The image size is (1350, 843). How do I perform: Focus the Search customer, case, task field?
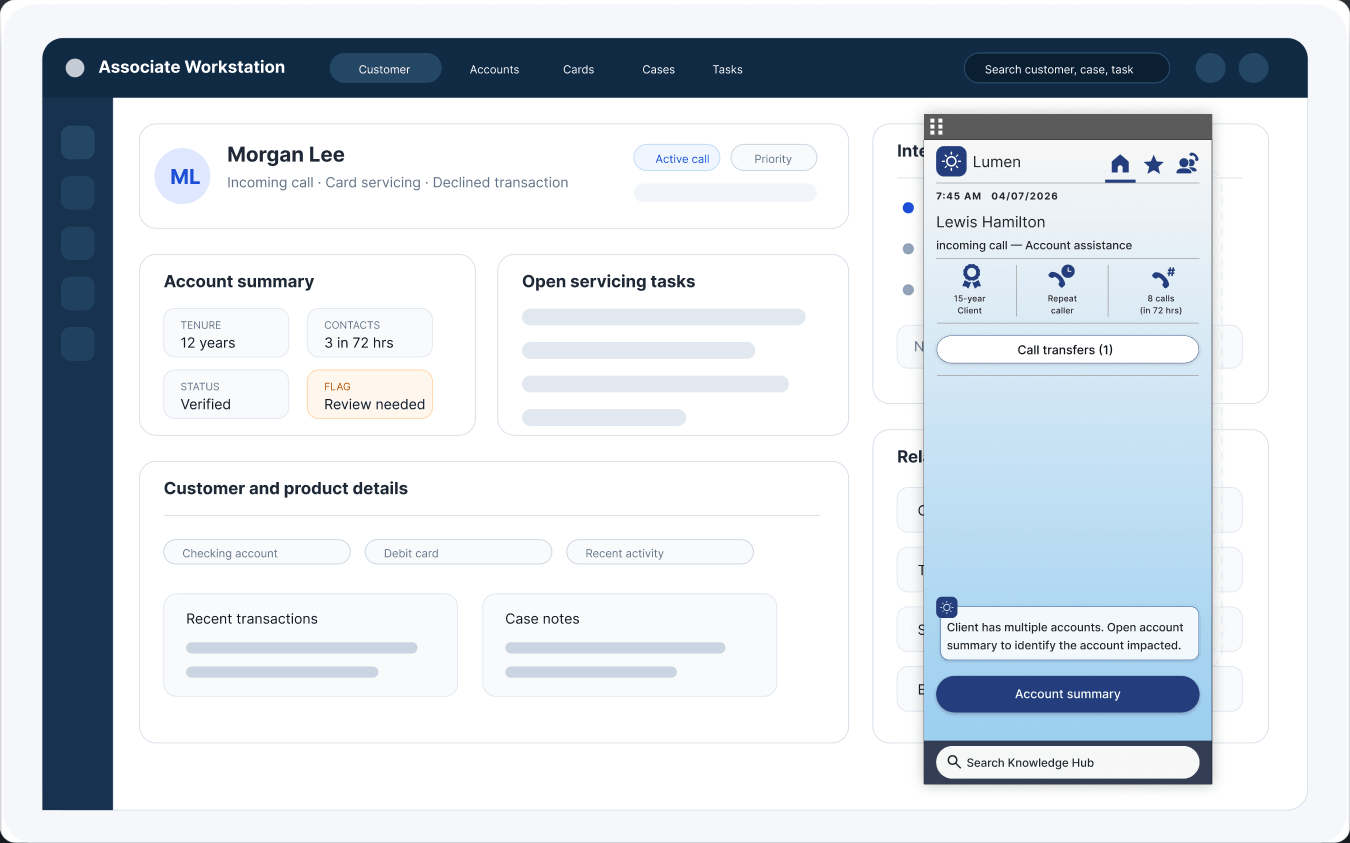click(1067, 68)
